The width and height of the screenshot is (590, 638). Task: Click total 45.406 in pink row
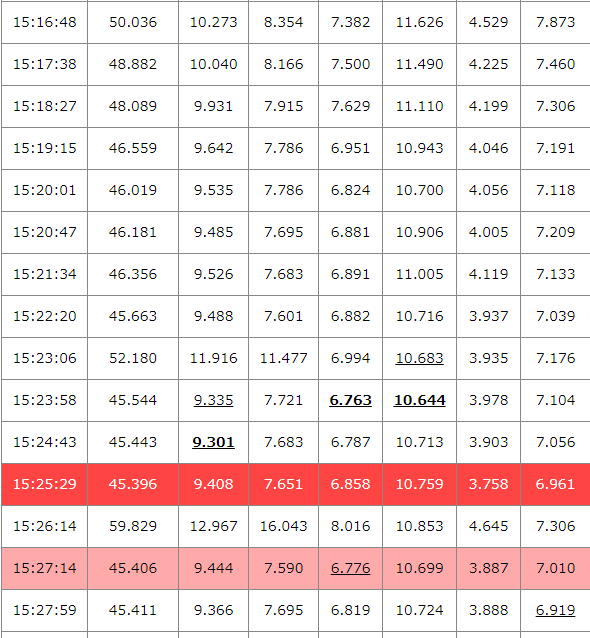pyautogui.click(x=133, y=568)
